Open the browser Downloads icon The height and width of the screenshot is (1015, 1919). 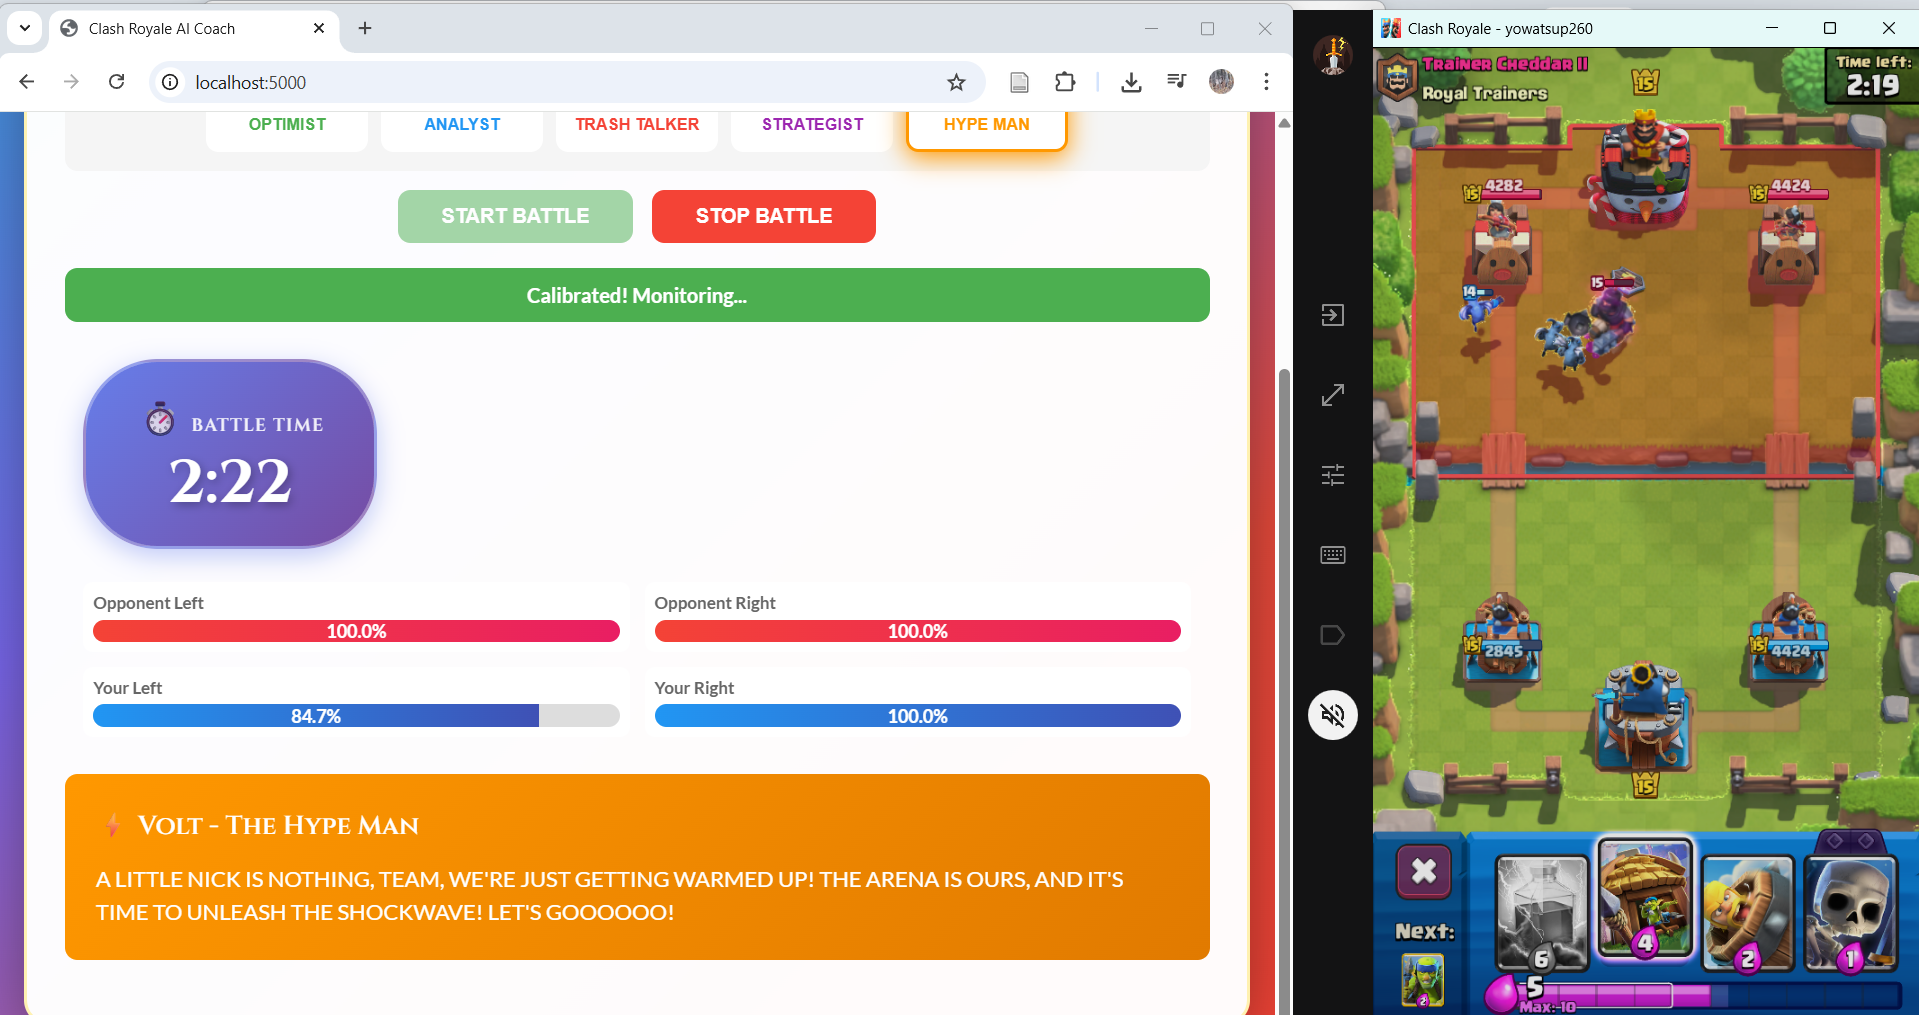[x=1131, y=82]
